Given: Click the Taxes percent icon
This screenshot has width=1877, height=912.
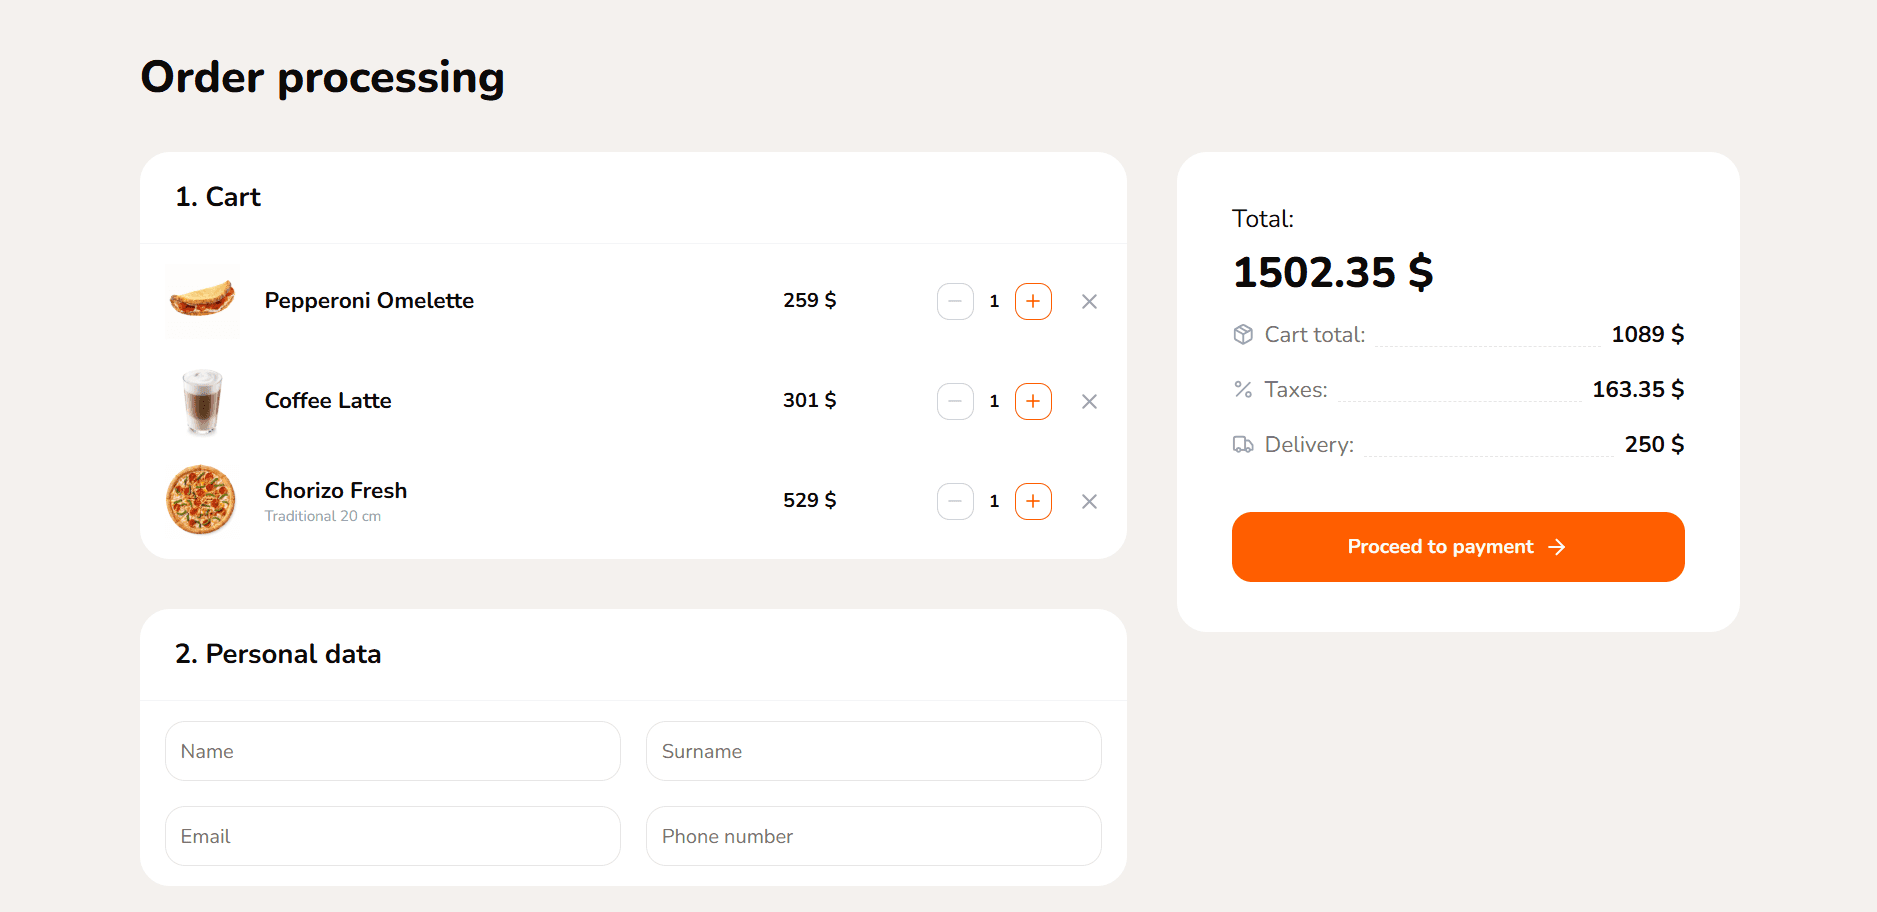Looking at the screenshot, I should click(1243, 389).
